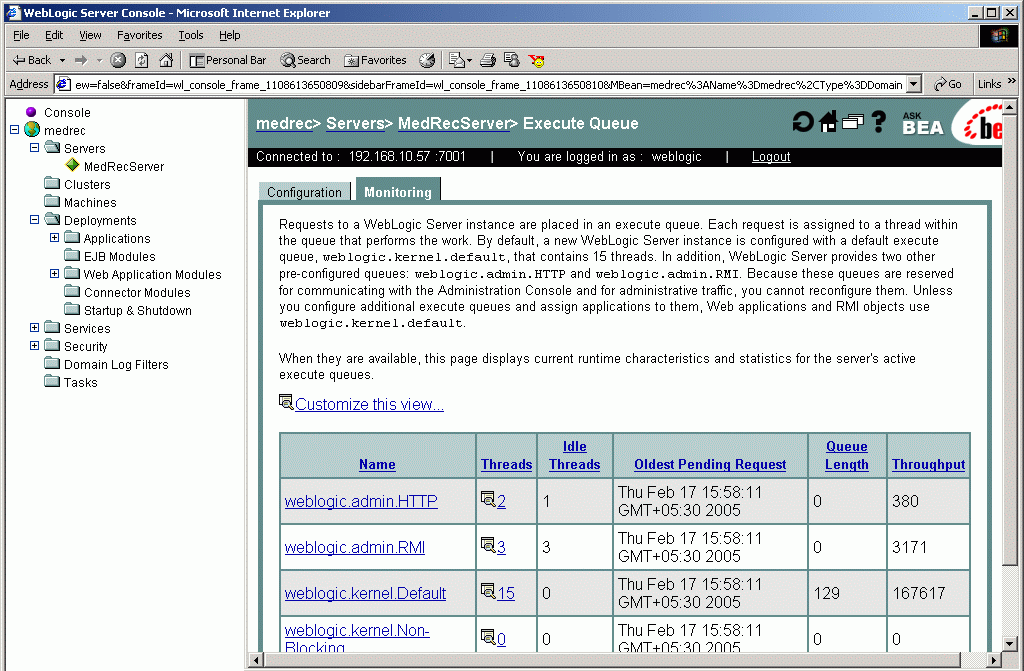
Task: Sort table by Queue Length header
Action: click(x=846, y=455)
